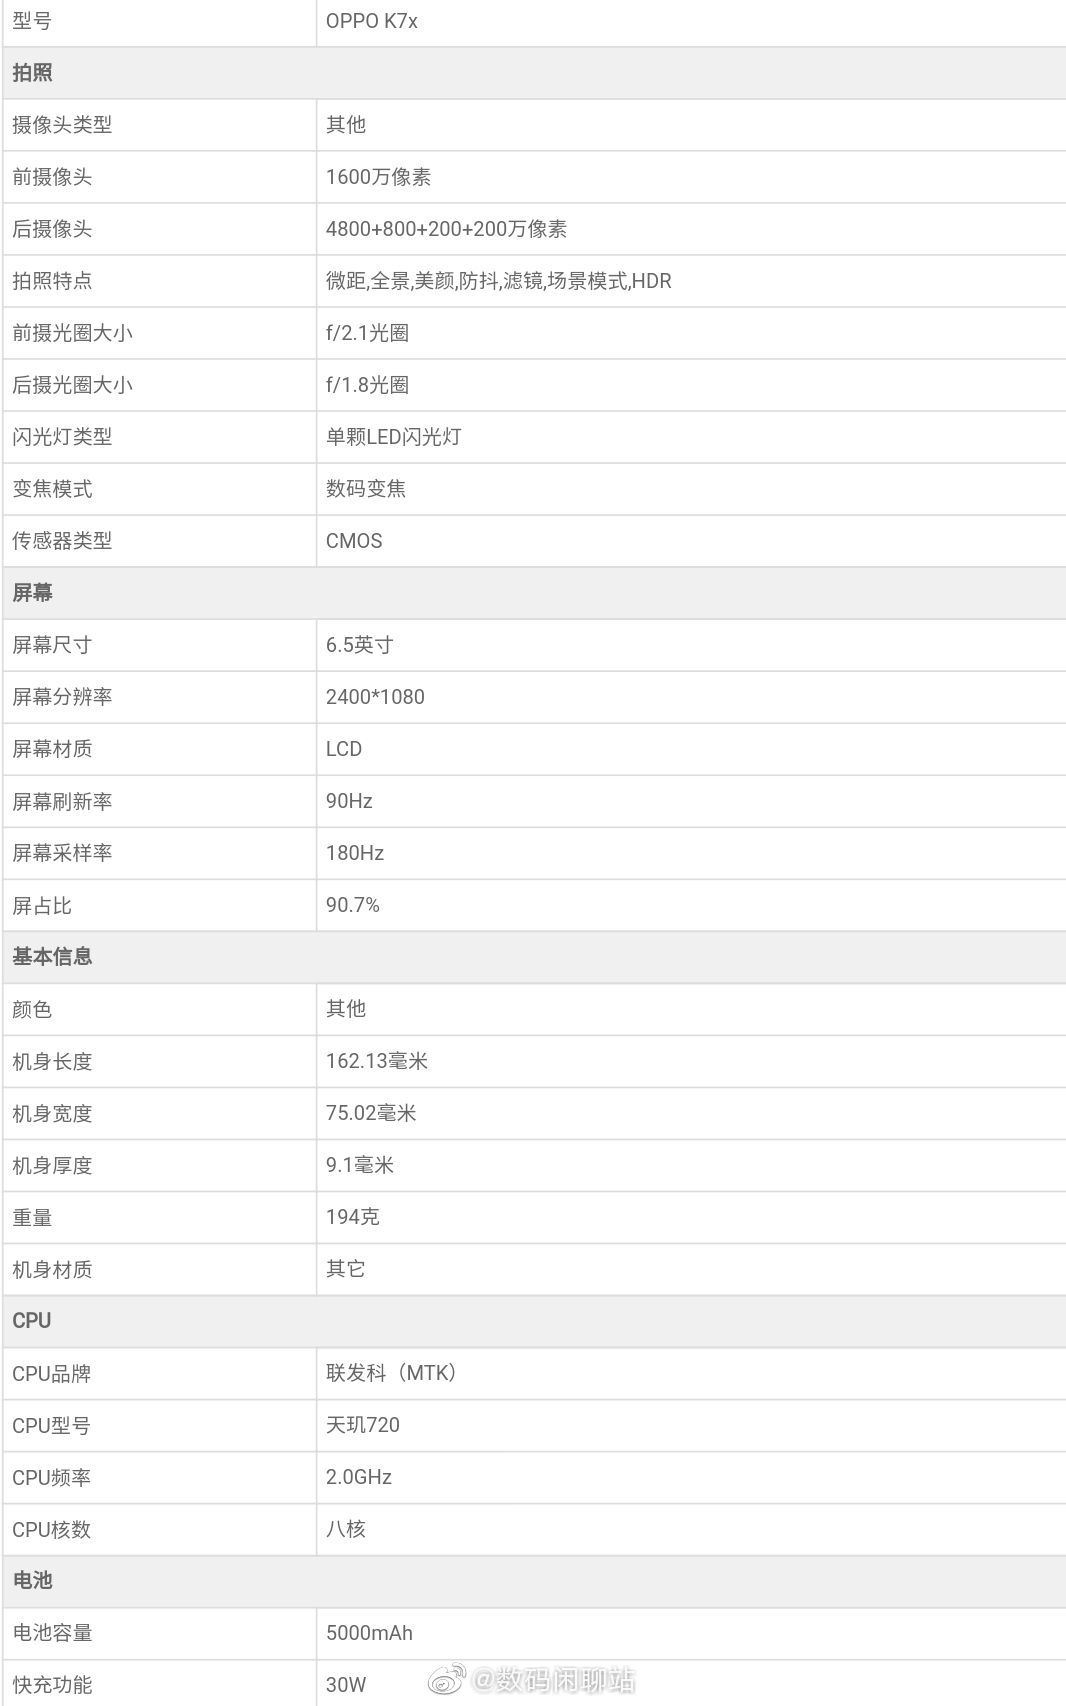The image size is (1066, 1706).
Task: Click the 'CPU频率' label
Action: tap(52, 1478)
